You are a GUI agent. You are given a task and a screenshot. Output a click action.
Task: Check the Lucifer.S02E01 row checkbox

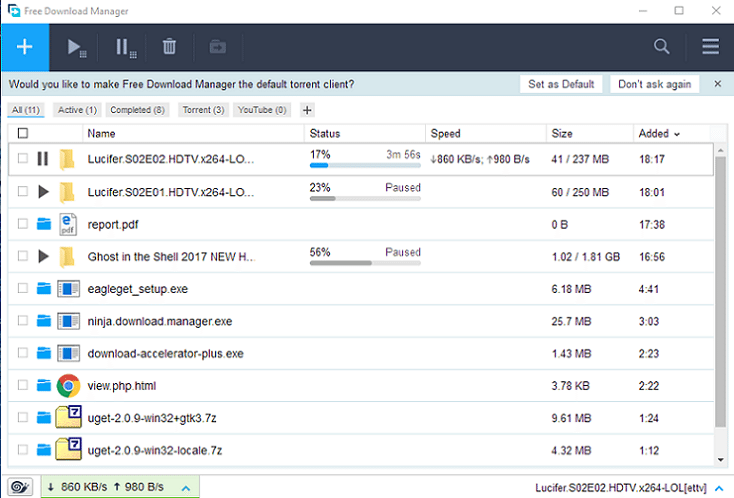(22, 191)
